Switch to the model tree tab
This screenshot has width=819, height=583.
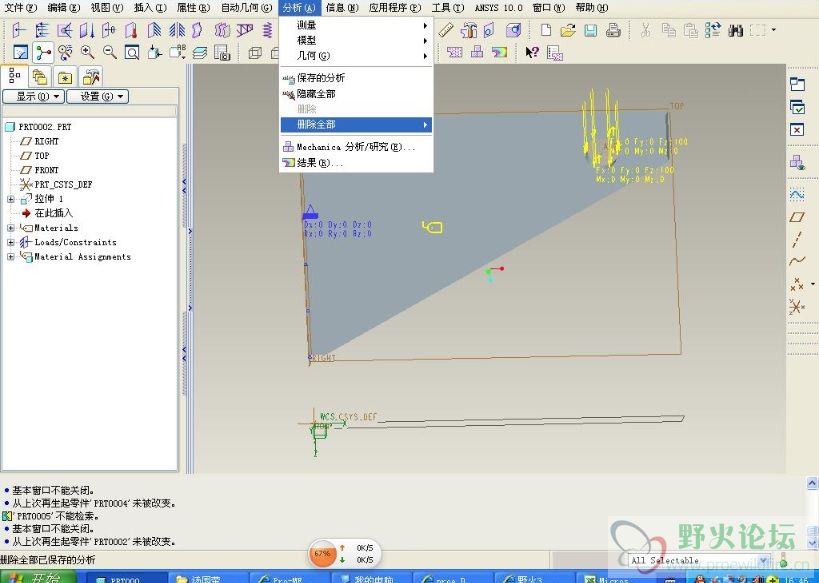[16, 76]
